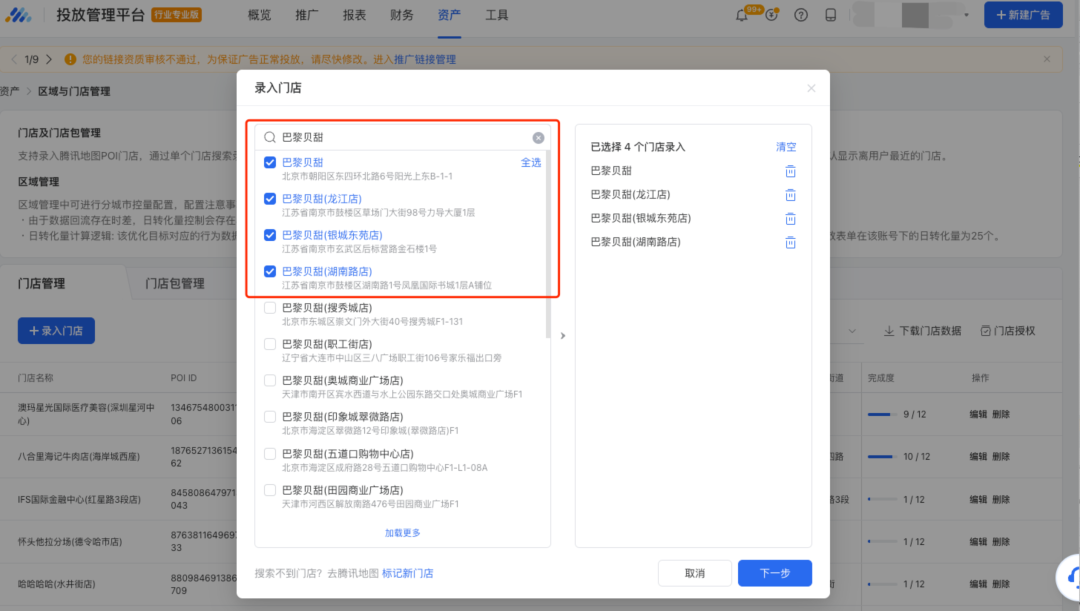The width and height of the screenshot is (1080, 611).
Task: Switch to the 门店包管理 tab
Action: click(x=175, y=284)
